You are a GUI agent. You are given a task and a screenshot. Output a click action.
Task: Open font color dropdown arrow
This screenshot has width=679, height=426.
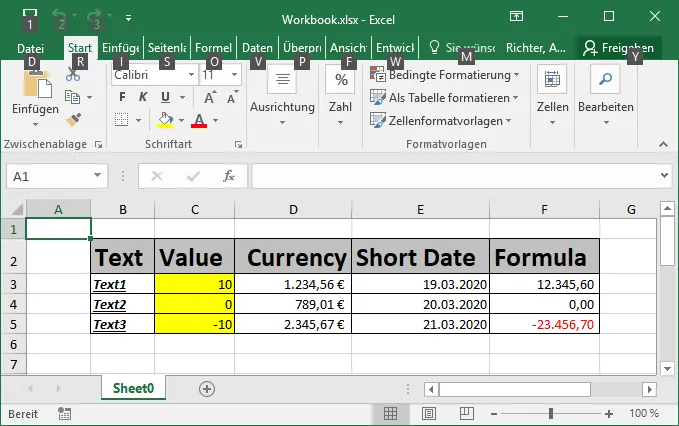[215, 120]
